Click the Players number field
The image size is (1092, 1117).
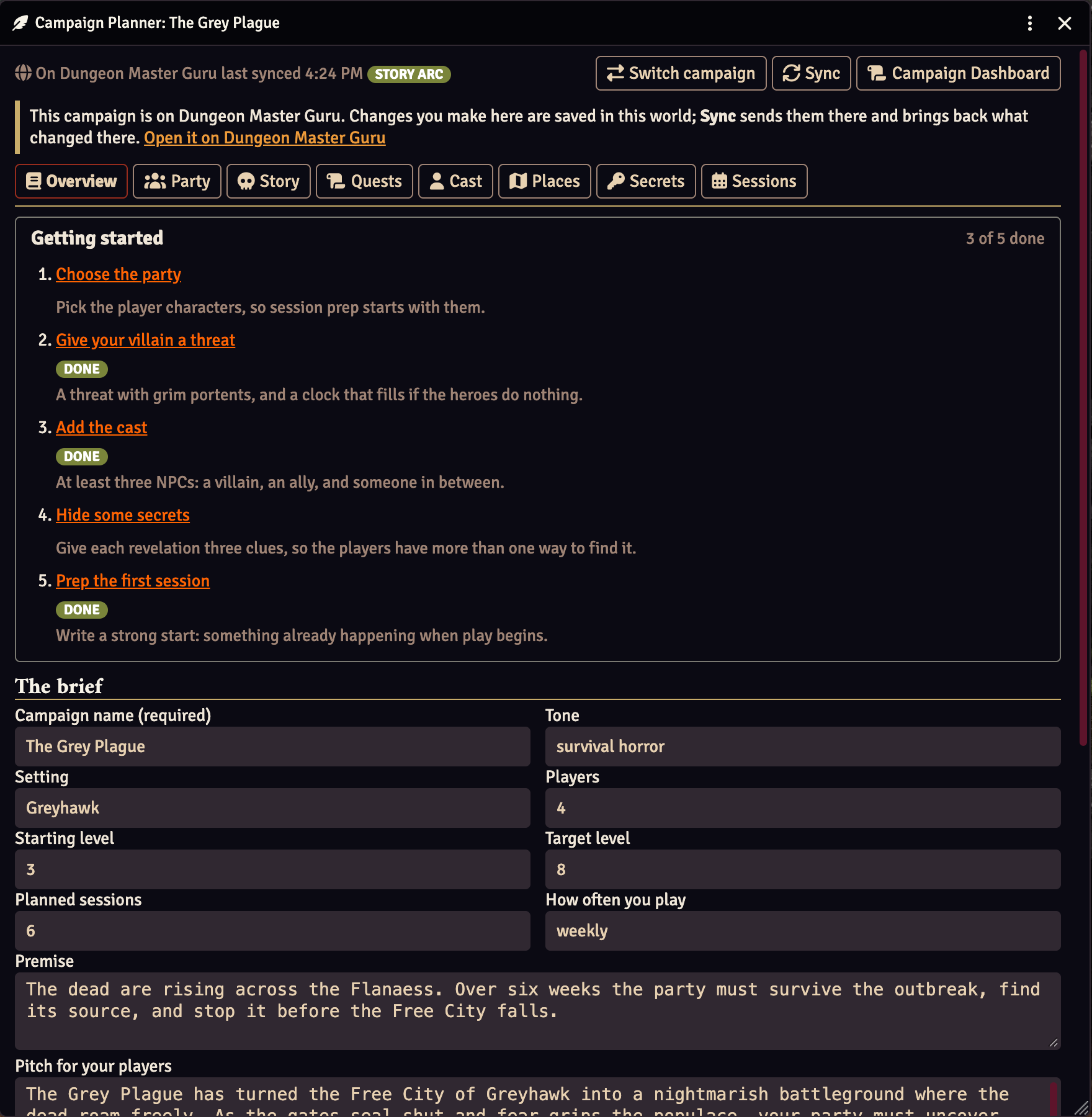coord(803,808)
